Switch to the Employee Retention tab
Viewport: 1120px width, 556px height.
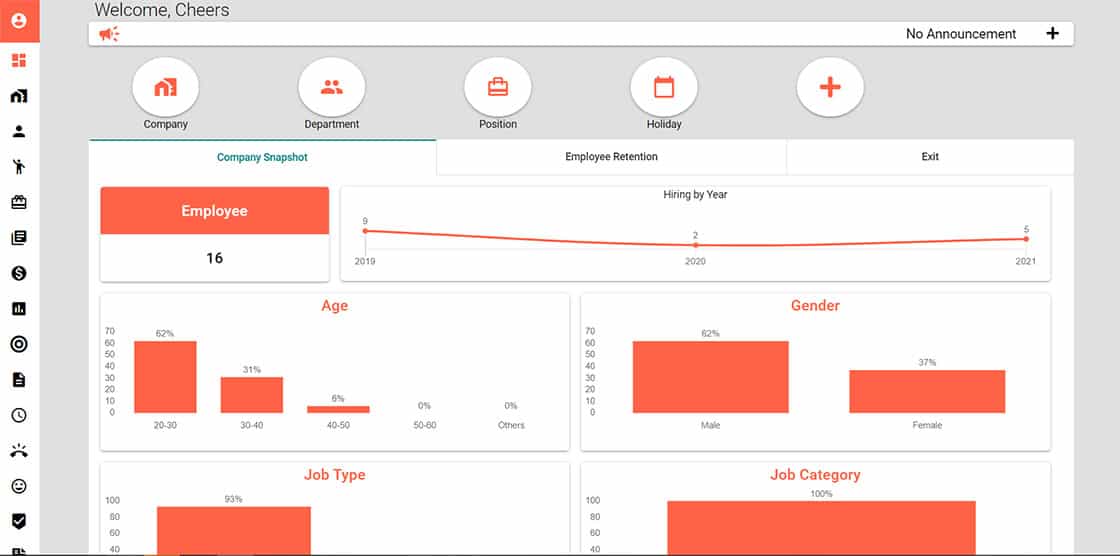[611, 157]
